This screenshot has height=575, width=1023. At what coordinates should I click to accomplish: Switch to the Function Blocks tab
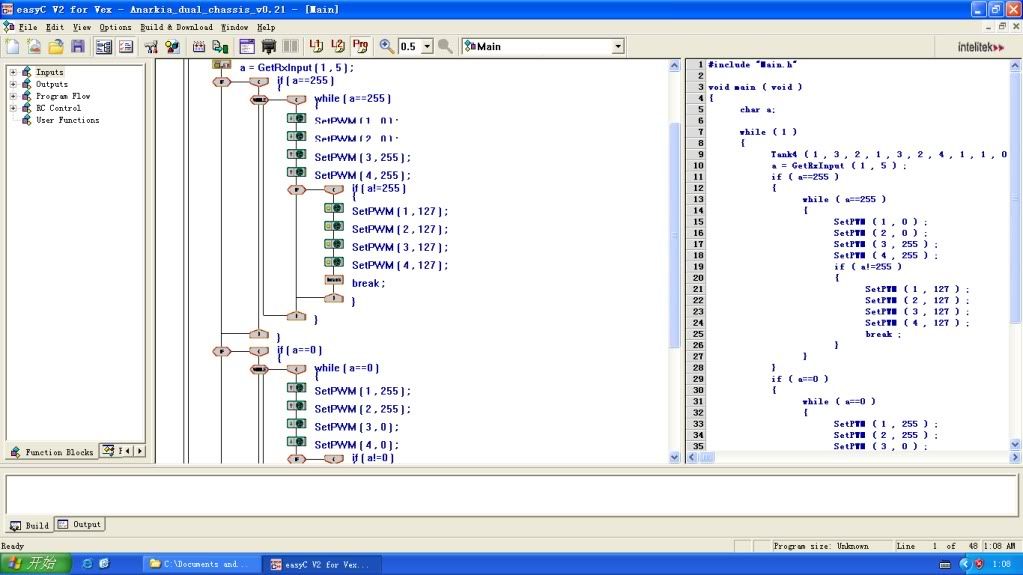[x=52, y=452]
